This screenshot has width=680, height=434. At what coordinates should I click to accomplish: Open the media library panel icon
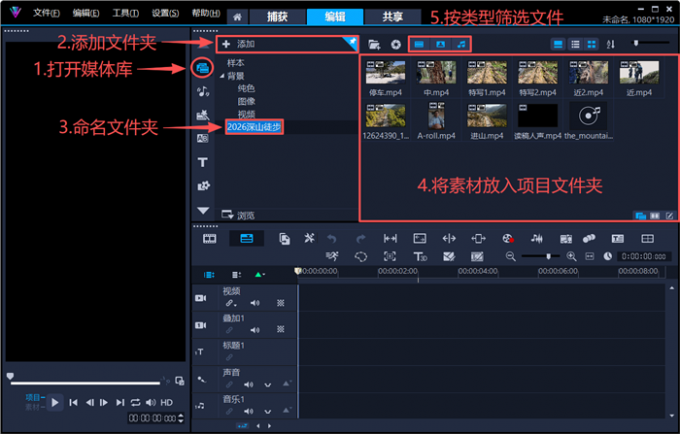coord(203,68)
